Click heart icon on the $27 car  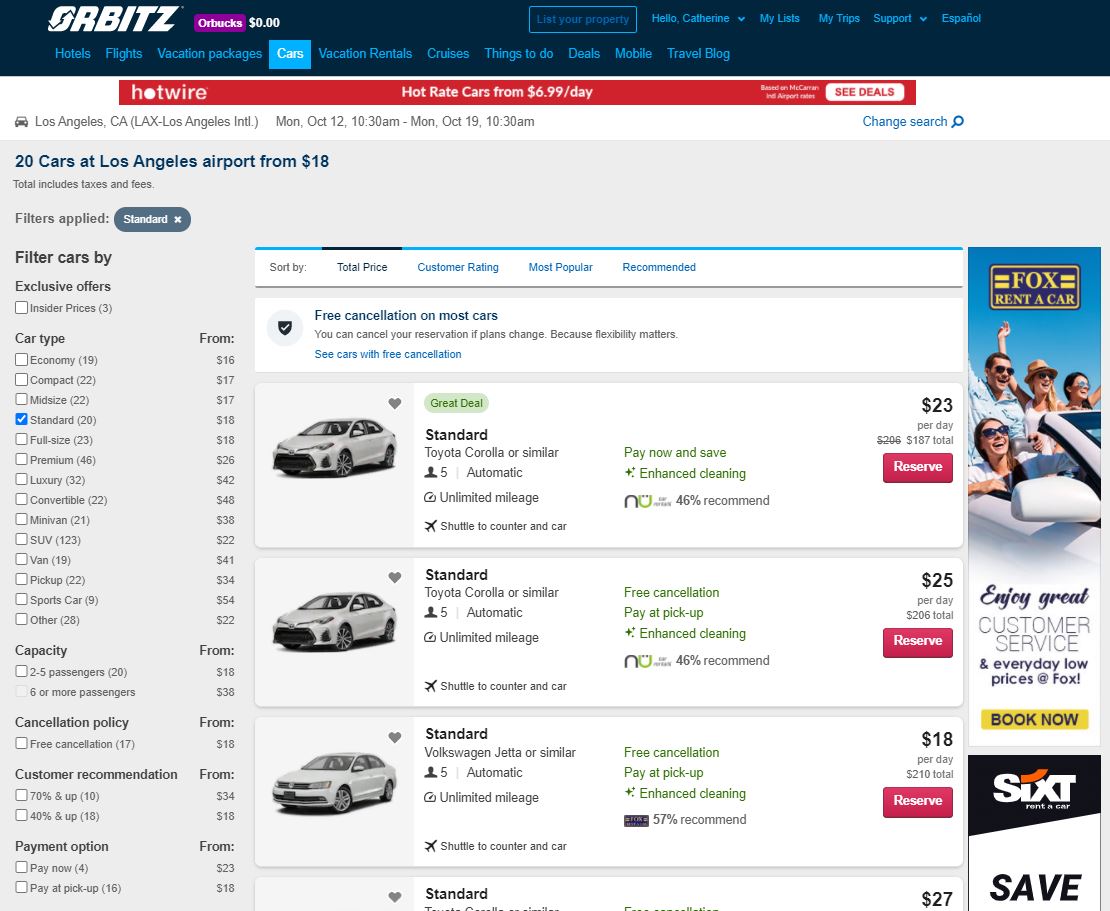pyautogui.click(x=395, y=898)
